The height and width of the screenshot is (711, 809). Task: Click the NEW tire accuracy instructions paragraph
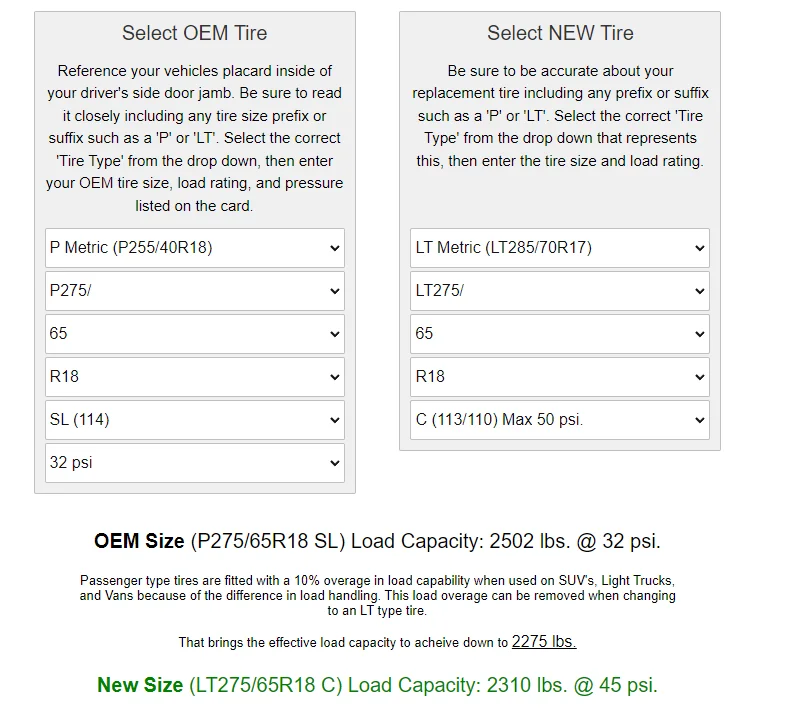pyautogui.click(x=560, y=116)
